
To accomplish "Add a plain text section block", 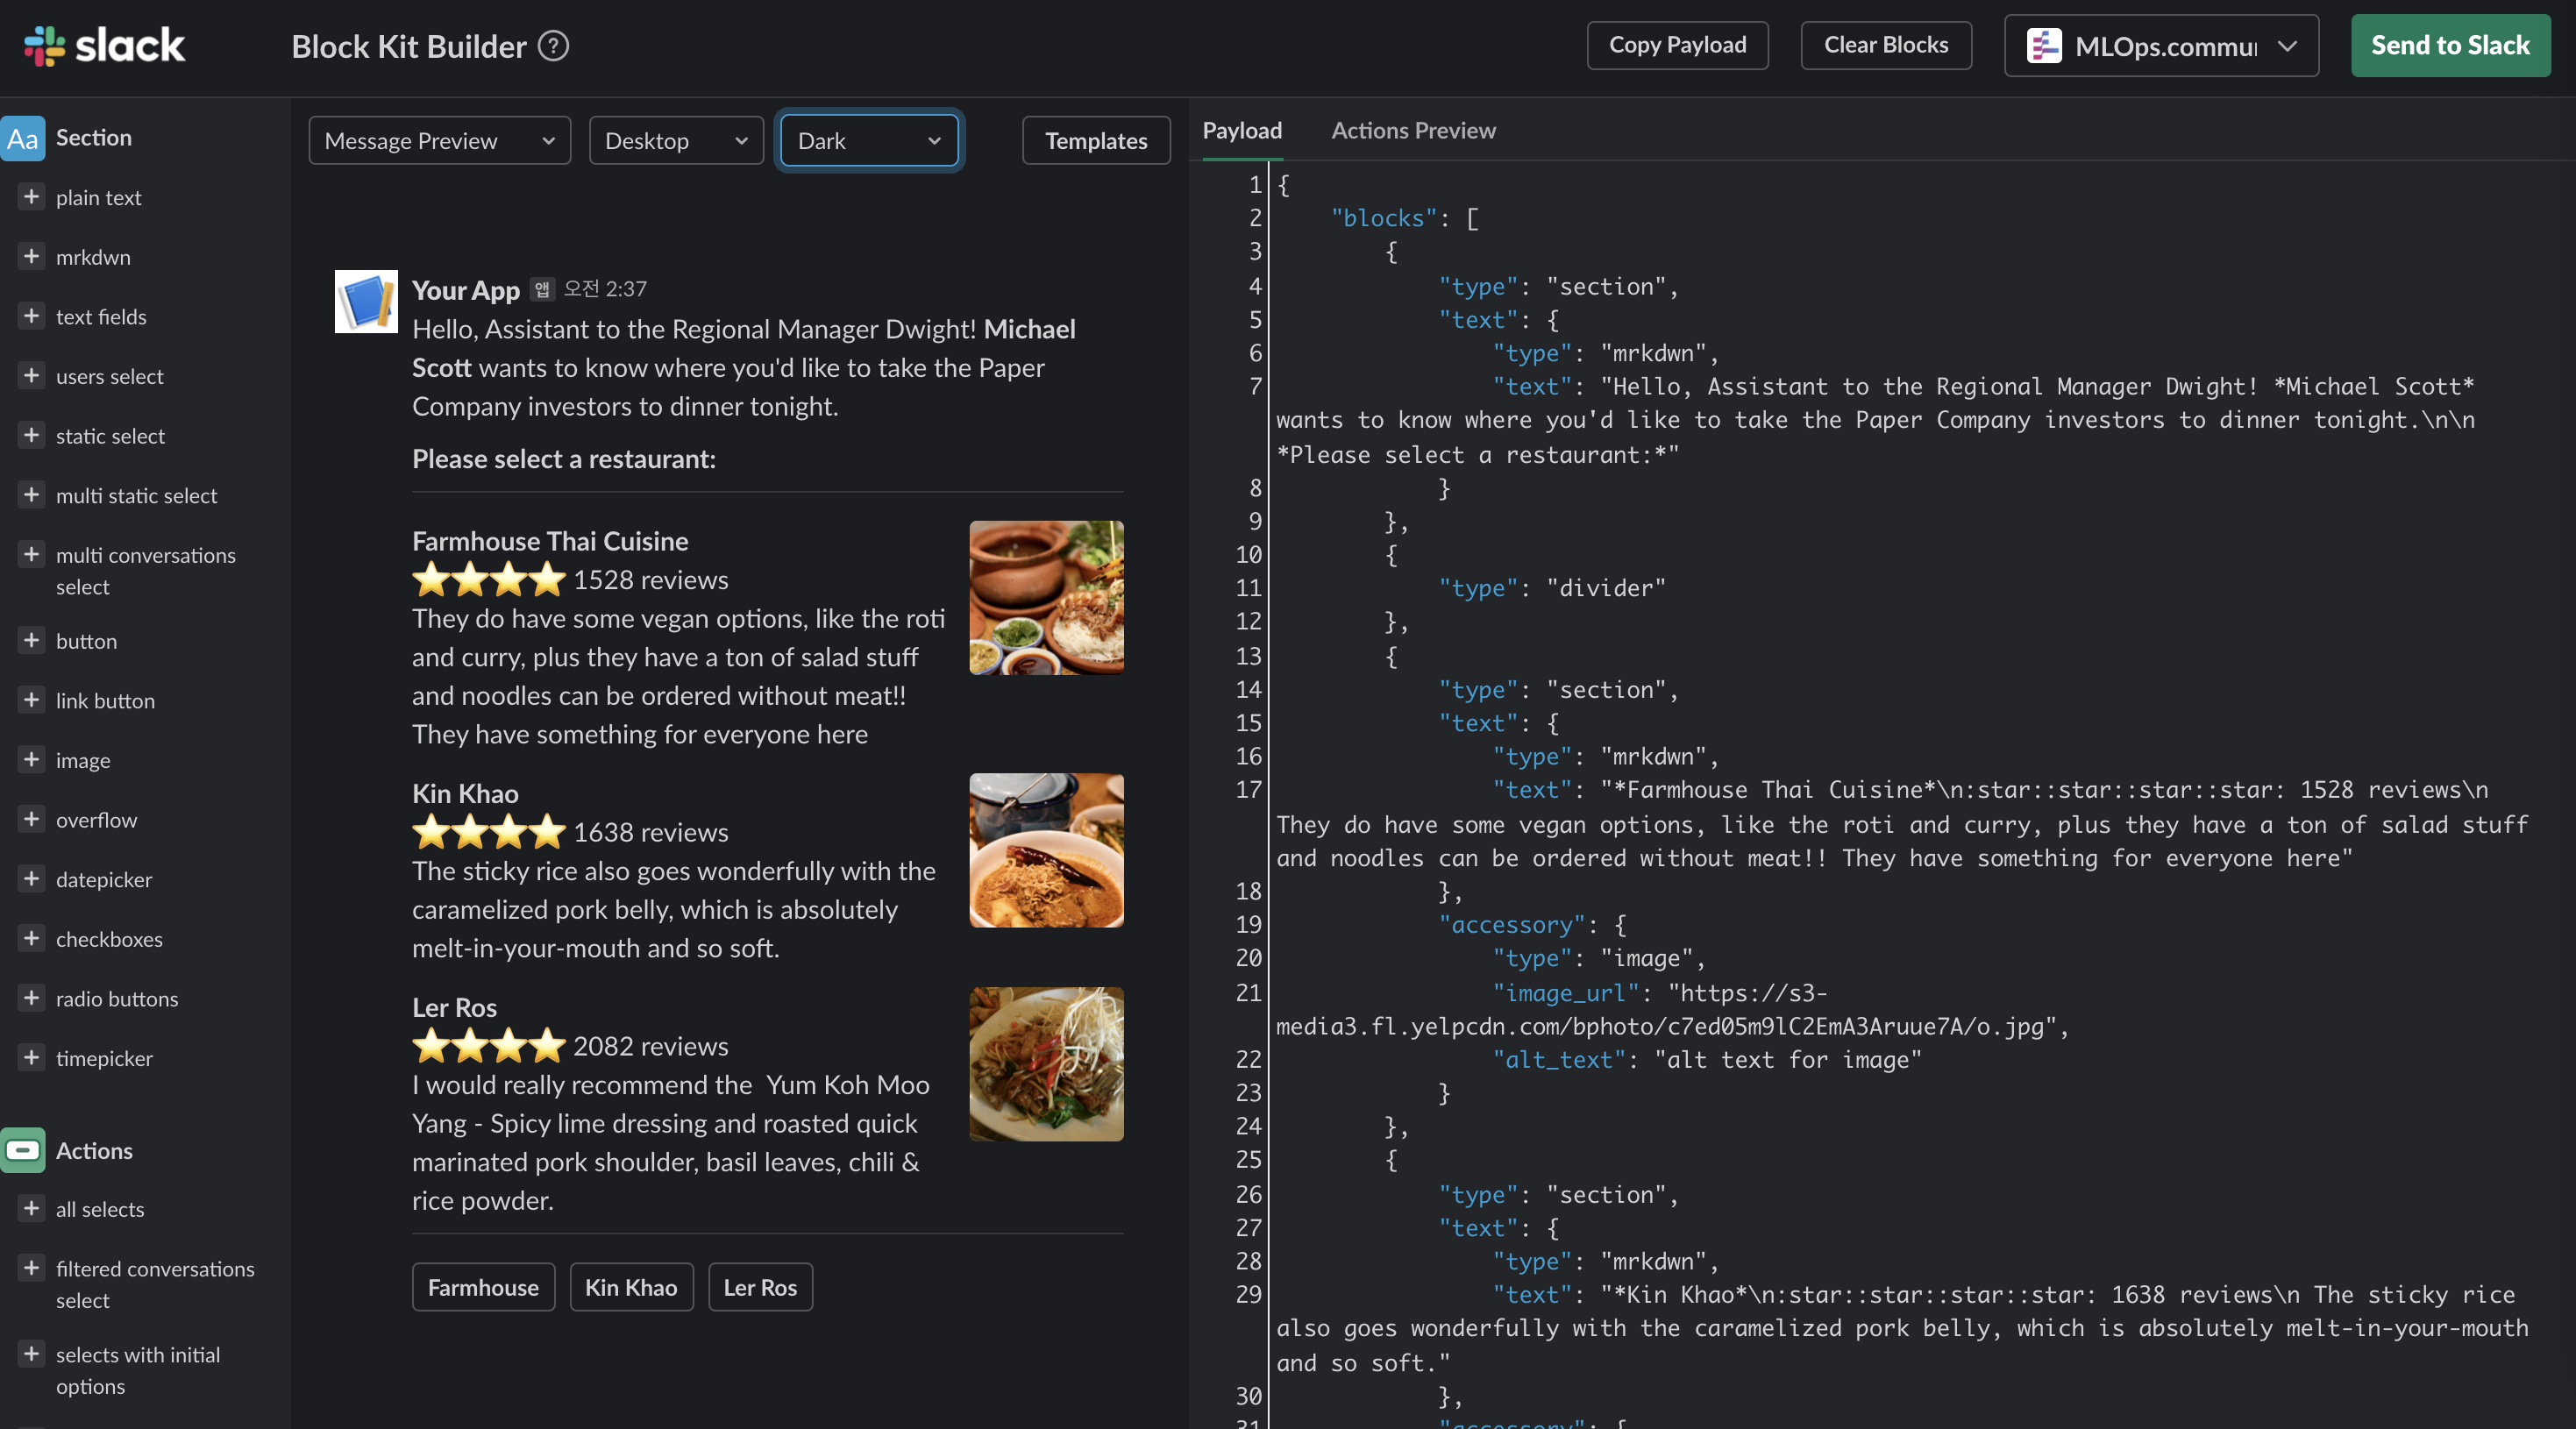I will (31, 197).
